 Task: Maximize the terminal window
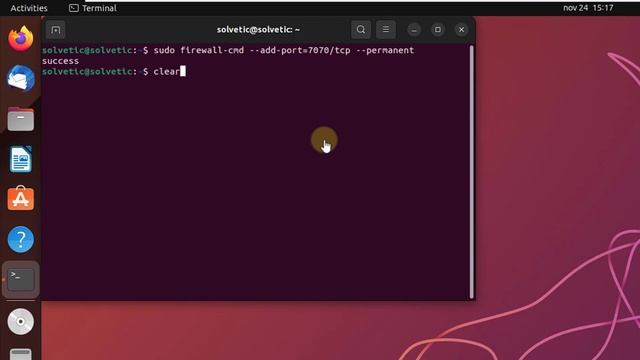[438, 30]
